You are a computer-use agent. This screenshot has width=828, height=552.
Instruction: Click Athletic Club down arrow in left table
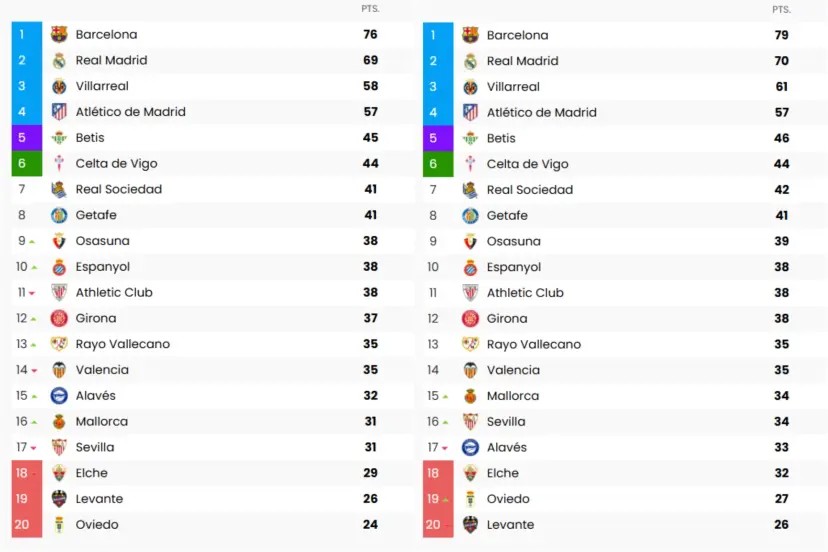(32, 294)
